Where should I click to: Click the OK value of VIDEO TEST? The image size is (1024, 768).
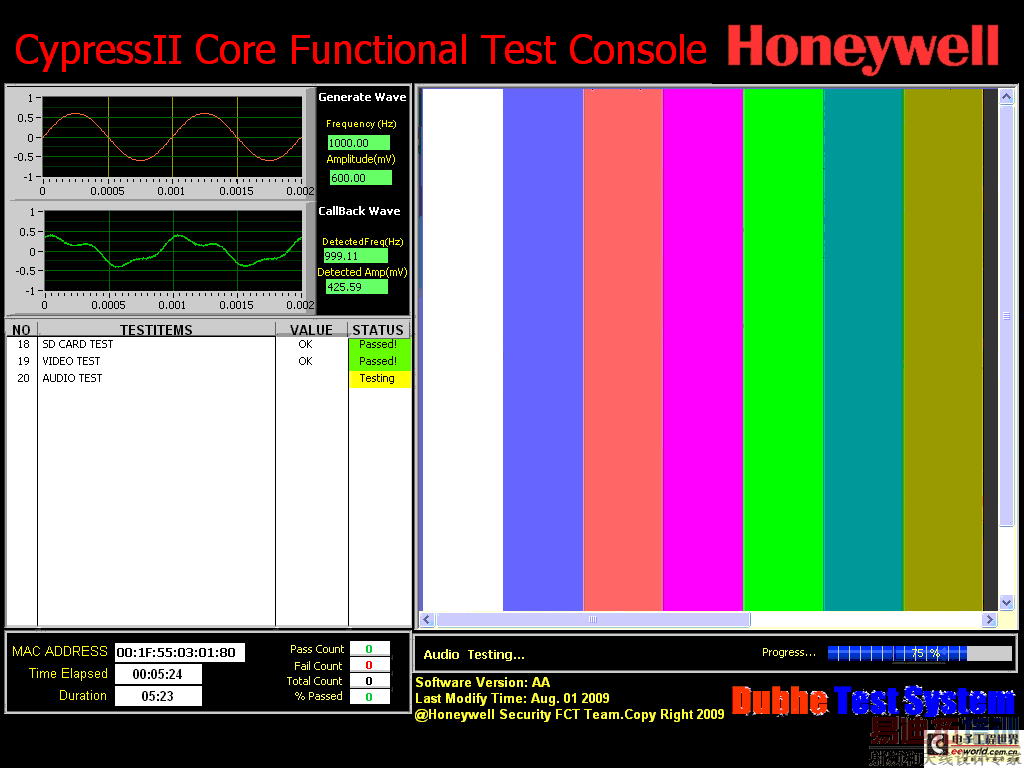[x=306, y=361]
